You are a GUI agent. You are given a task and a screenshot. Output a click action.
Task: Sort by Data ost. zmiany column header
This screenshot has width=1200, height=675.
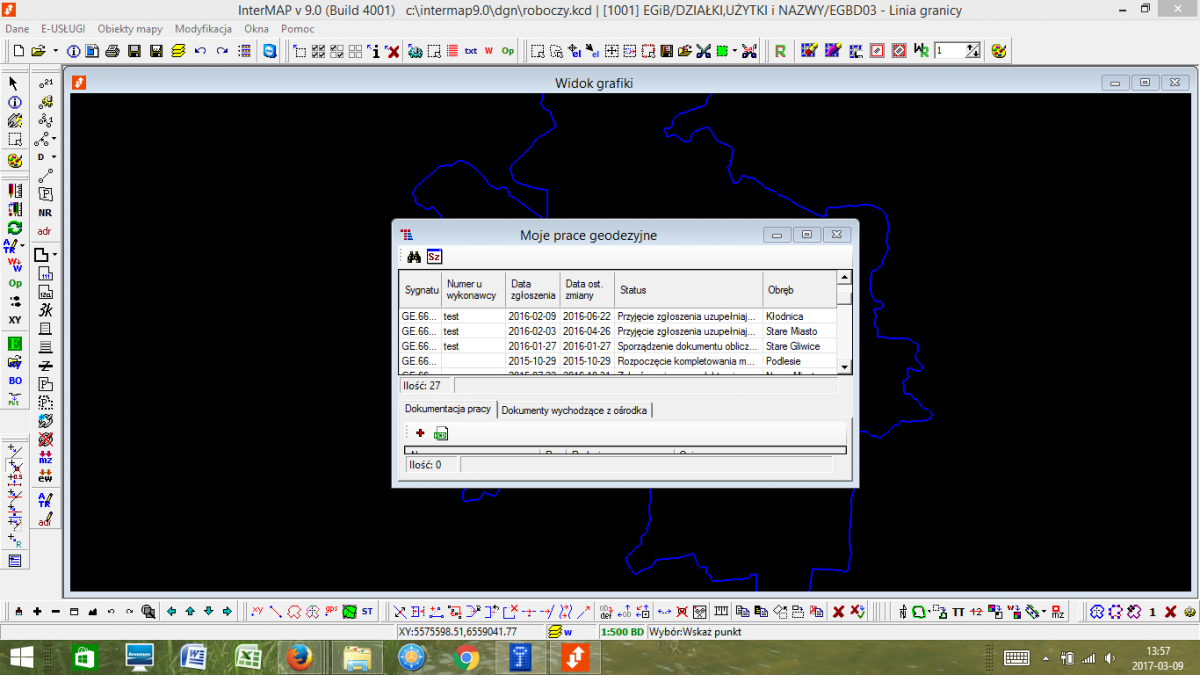tap(587, 290)
